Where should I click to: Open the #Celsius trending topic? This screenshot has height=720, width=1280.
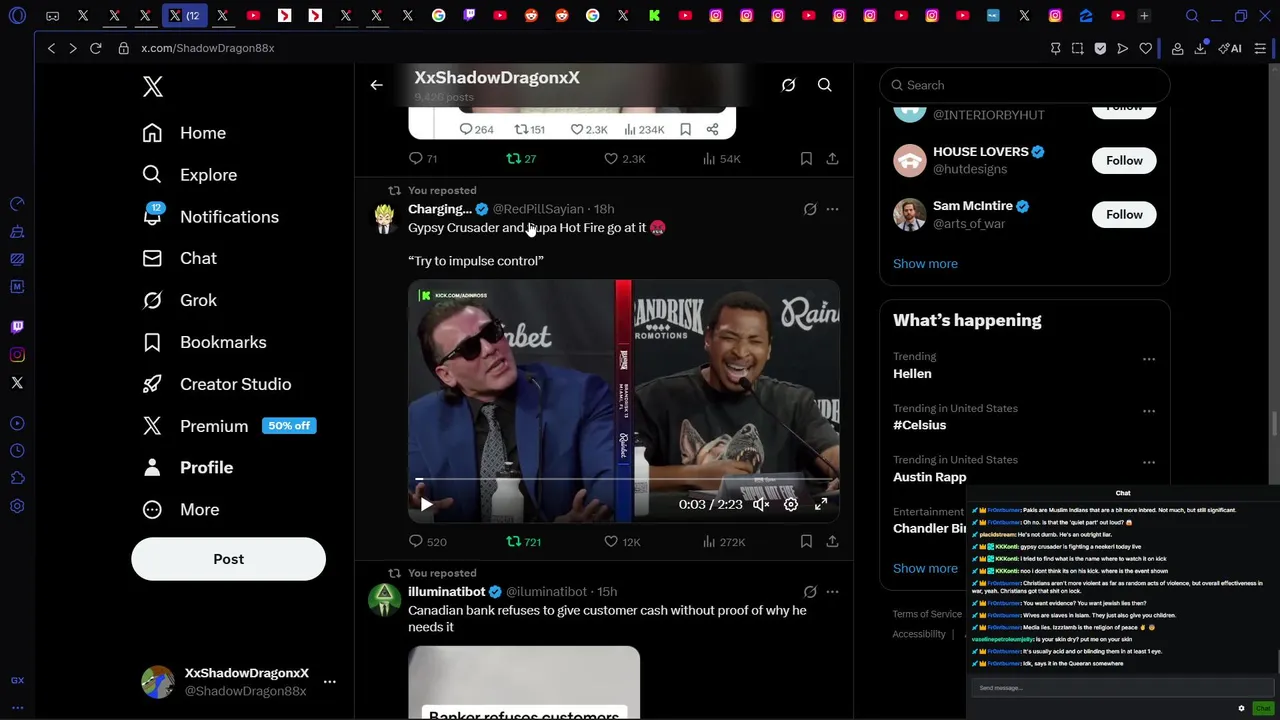click(x=919, y=425)
